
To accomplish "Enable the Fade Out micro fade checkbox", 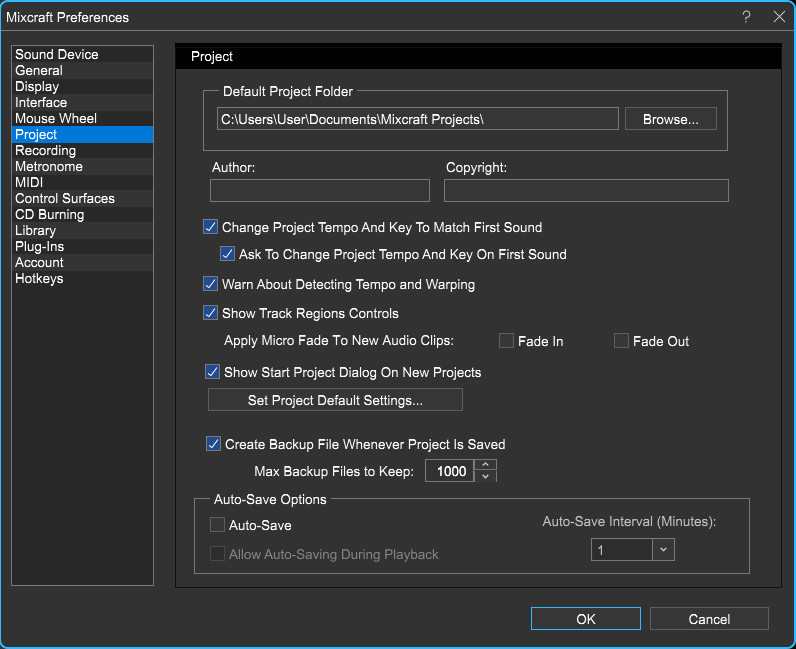I will pos(621,340).
